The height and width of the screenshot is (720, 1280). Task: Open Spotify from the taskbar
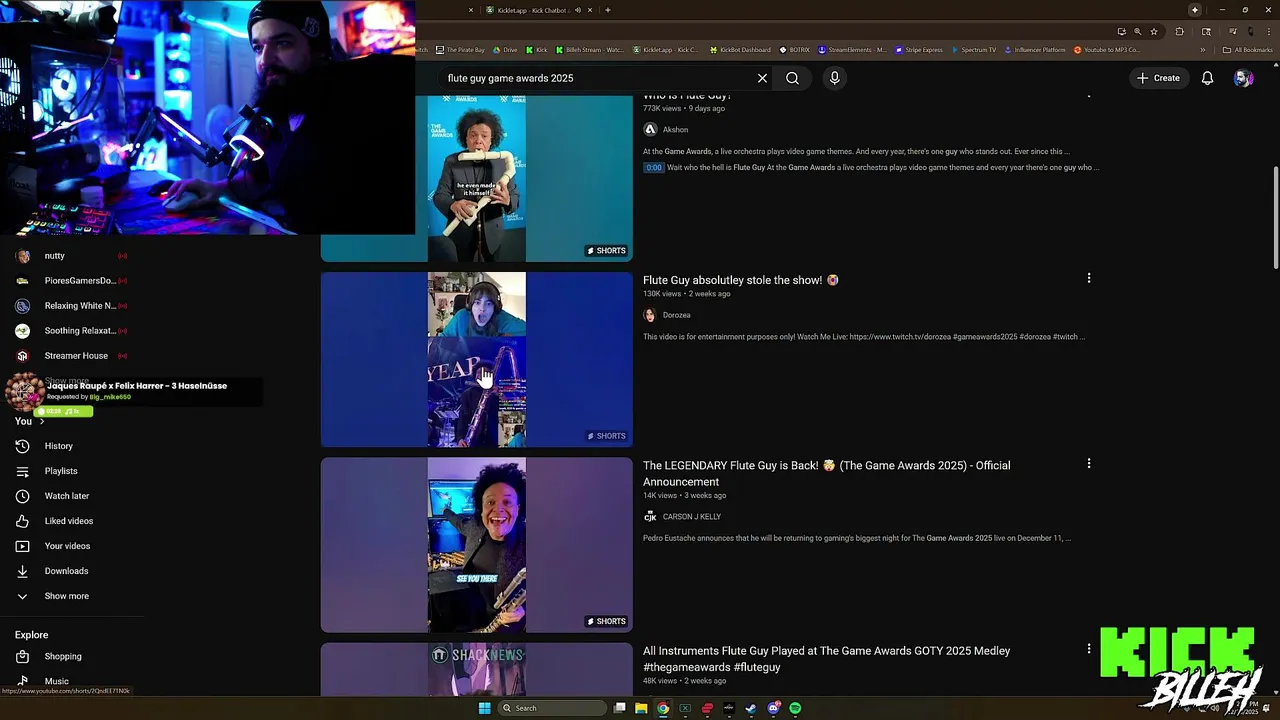pyautogui.click(x=795, y=708)
